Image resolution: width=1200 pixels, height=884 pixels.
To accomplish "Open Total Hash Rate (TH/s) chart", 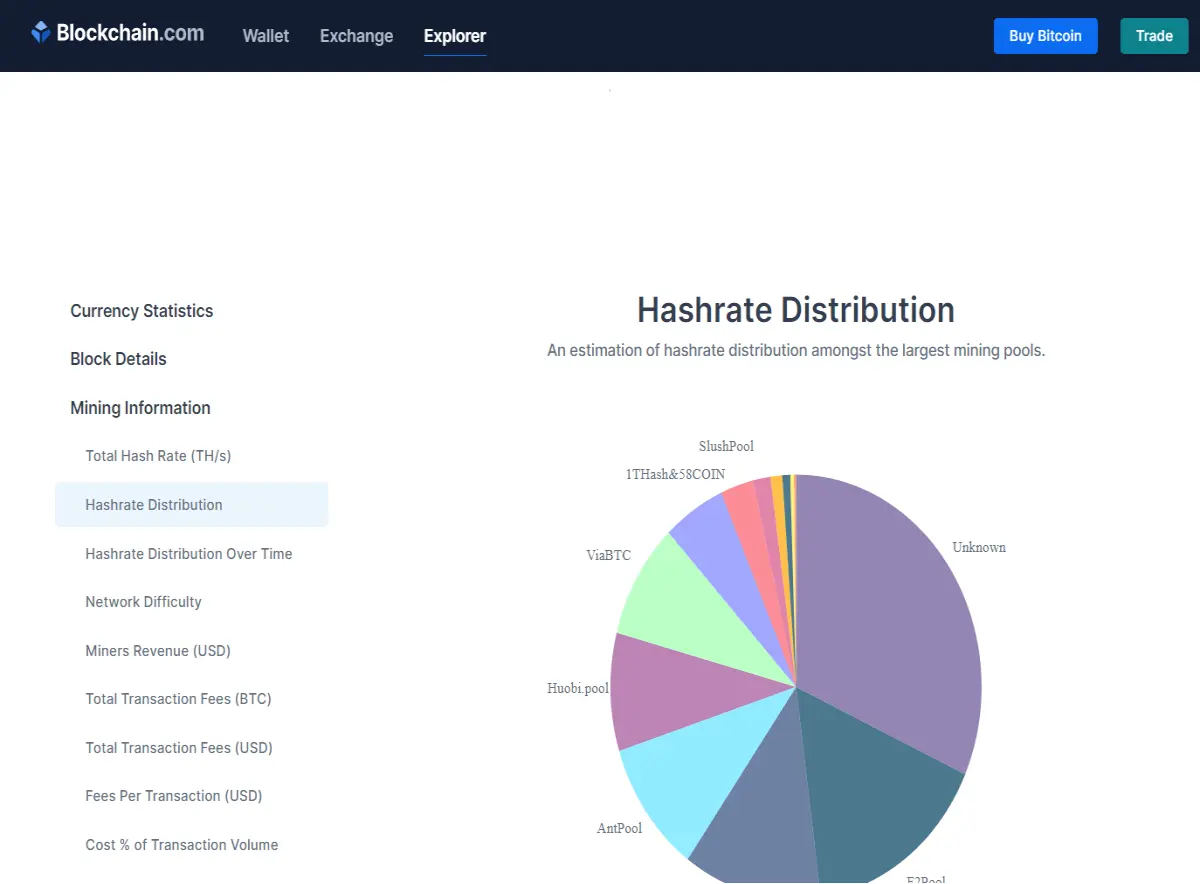I will (x=158, y=456).
